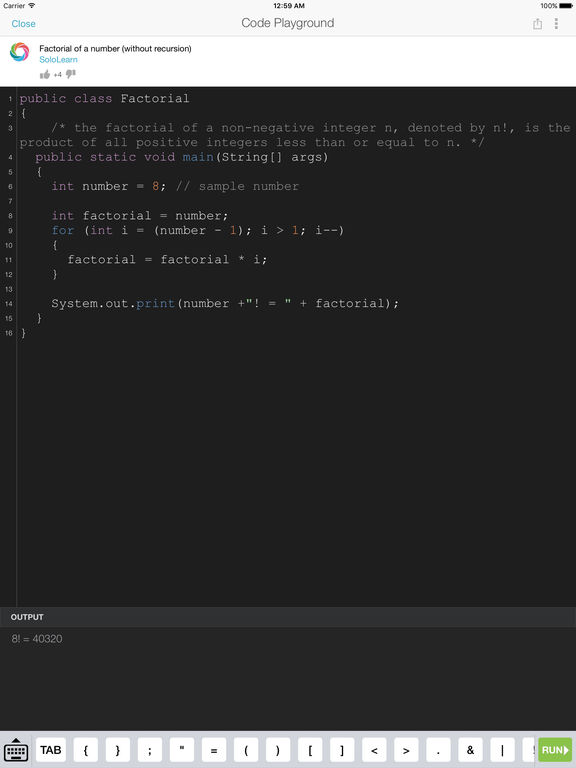Insert an opening square bracket
Screen dimensions: 576x768
click(310, 750)
